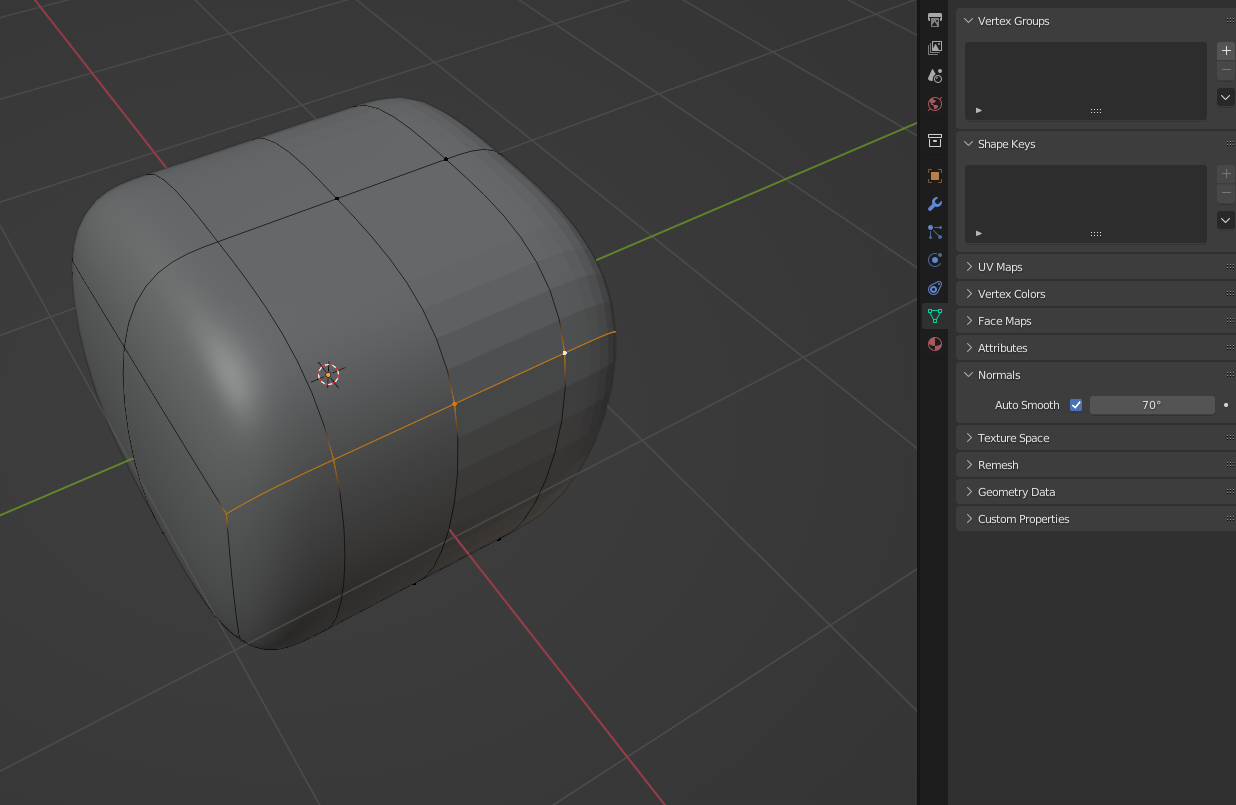Open the World properties tab
Screen dimensions: 1236x805
(935, 104)
